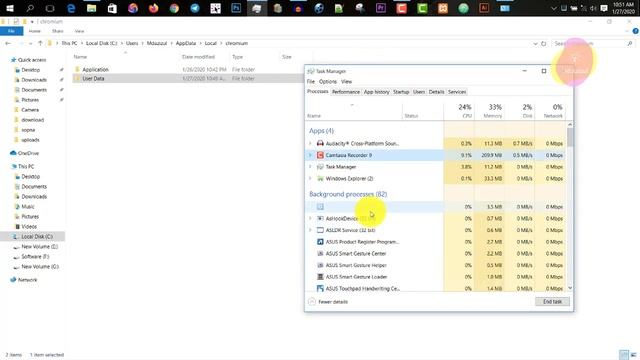Open the notification center icon in the system tray
The width and height of the screenshot is (640, 360).
[x=604, y=8]
